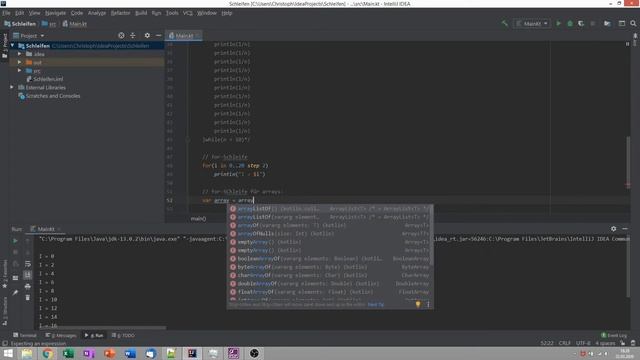Click the UTF-8 encoding in status bar

click(583, 343)
